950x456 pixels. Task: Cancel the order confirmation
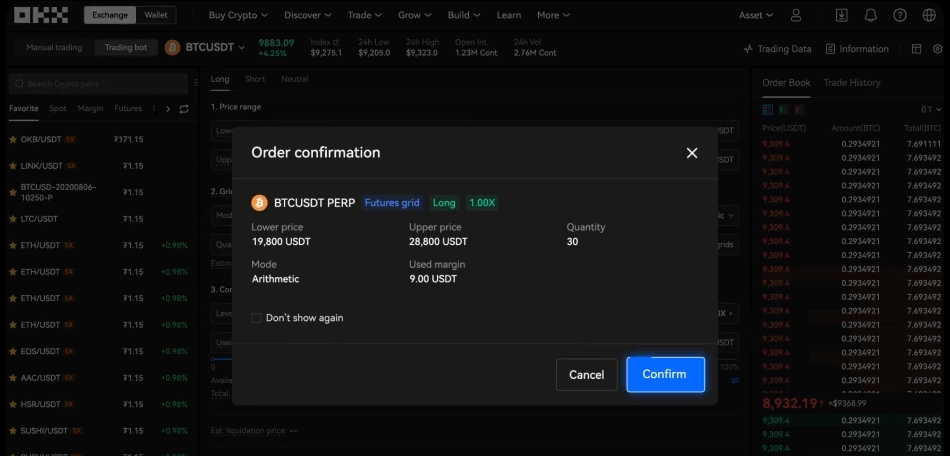[x=586, y=375]
